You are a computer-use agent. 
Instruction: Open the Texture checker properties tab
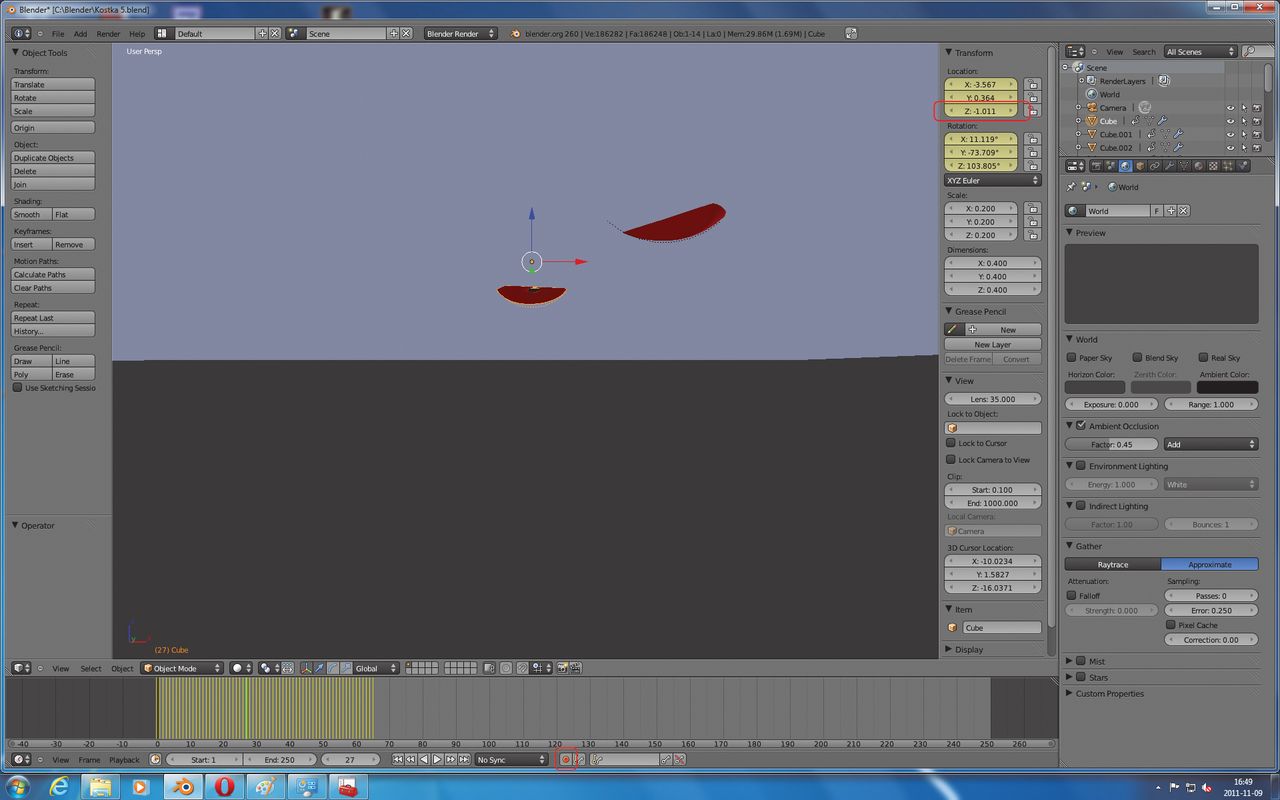coord(1212,166)
